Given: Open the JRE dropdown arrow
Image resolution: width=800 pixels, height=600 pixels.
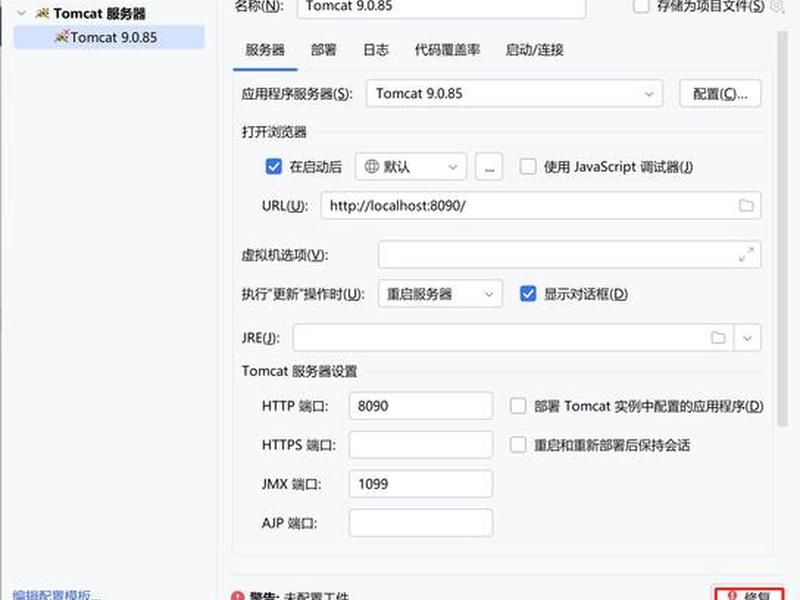Looking at the screenshot, I should (x=747, y=337).
